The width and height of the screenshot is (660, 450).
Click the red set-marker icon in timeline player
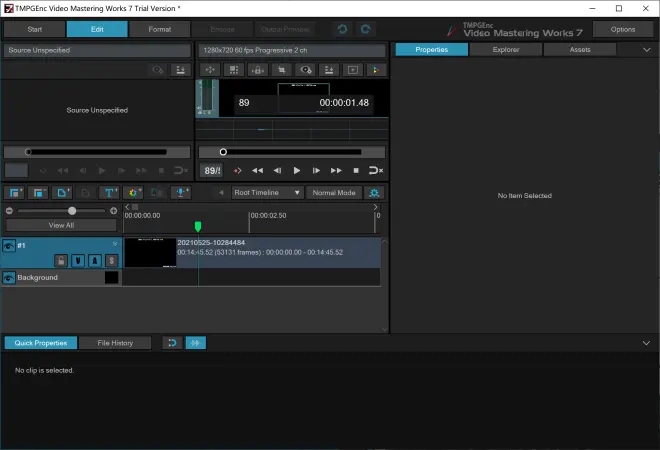[x=237, y=170]
